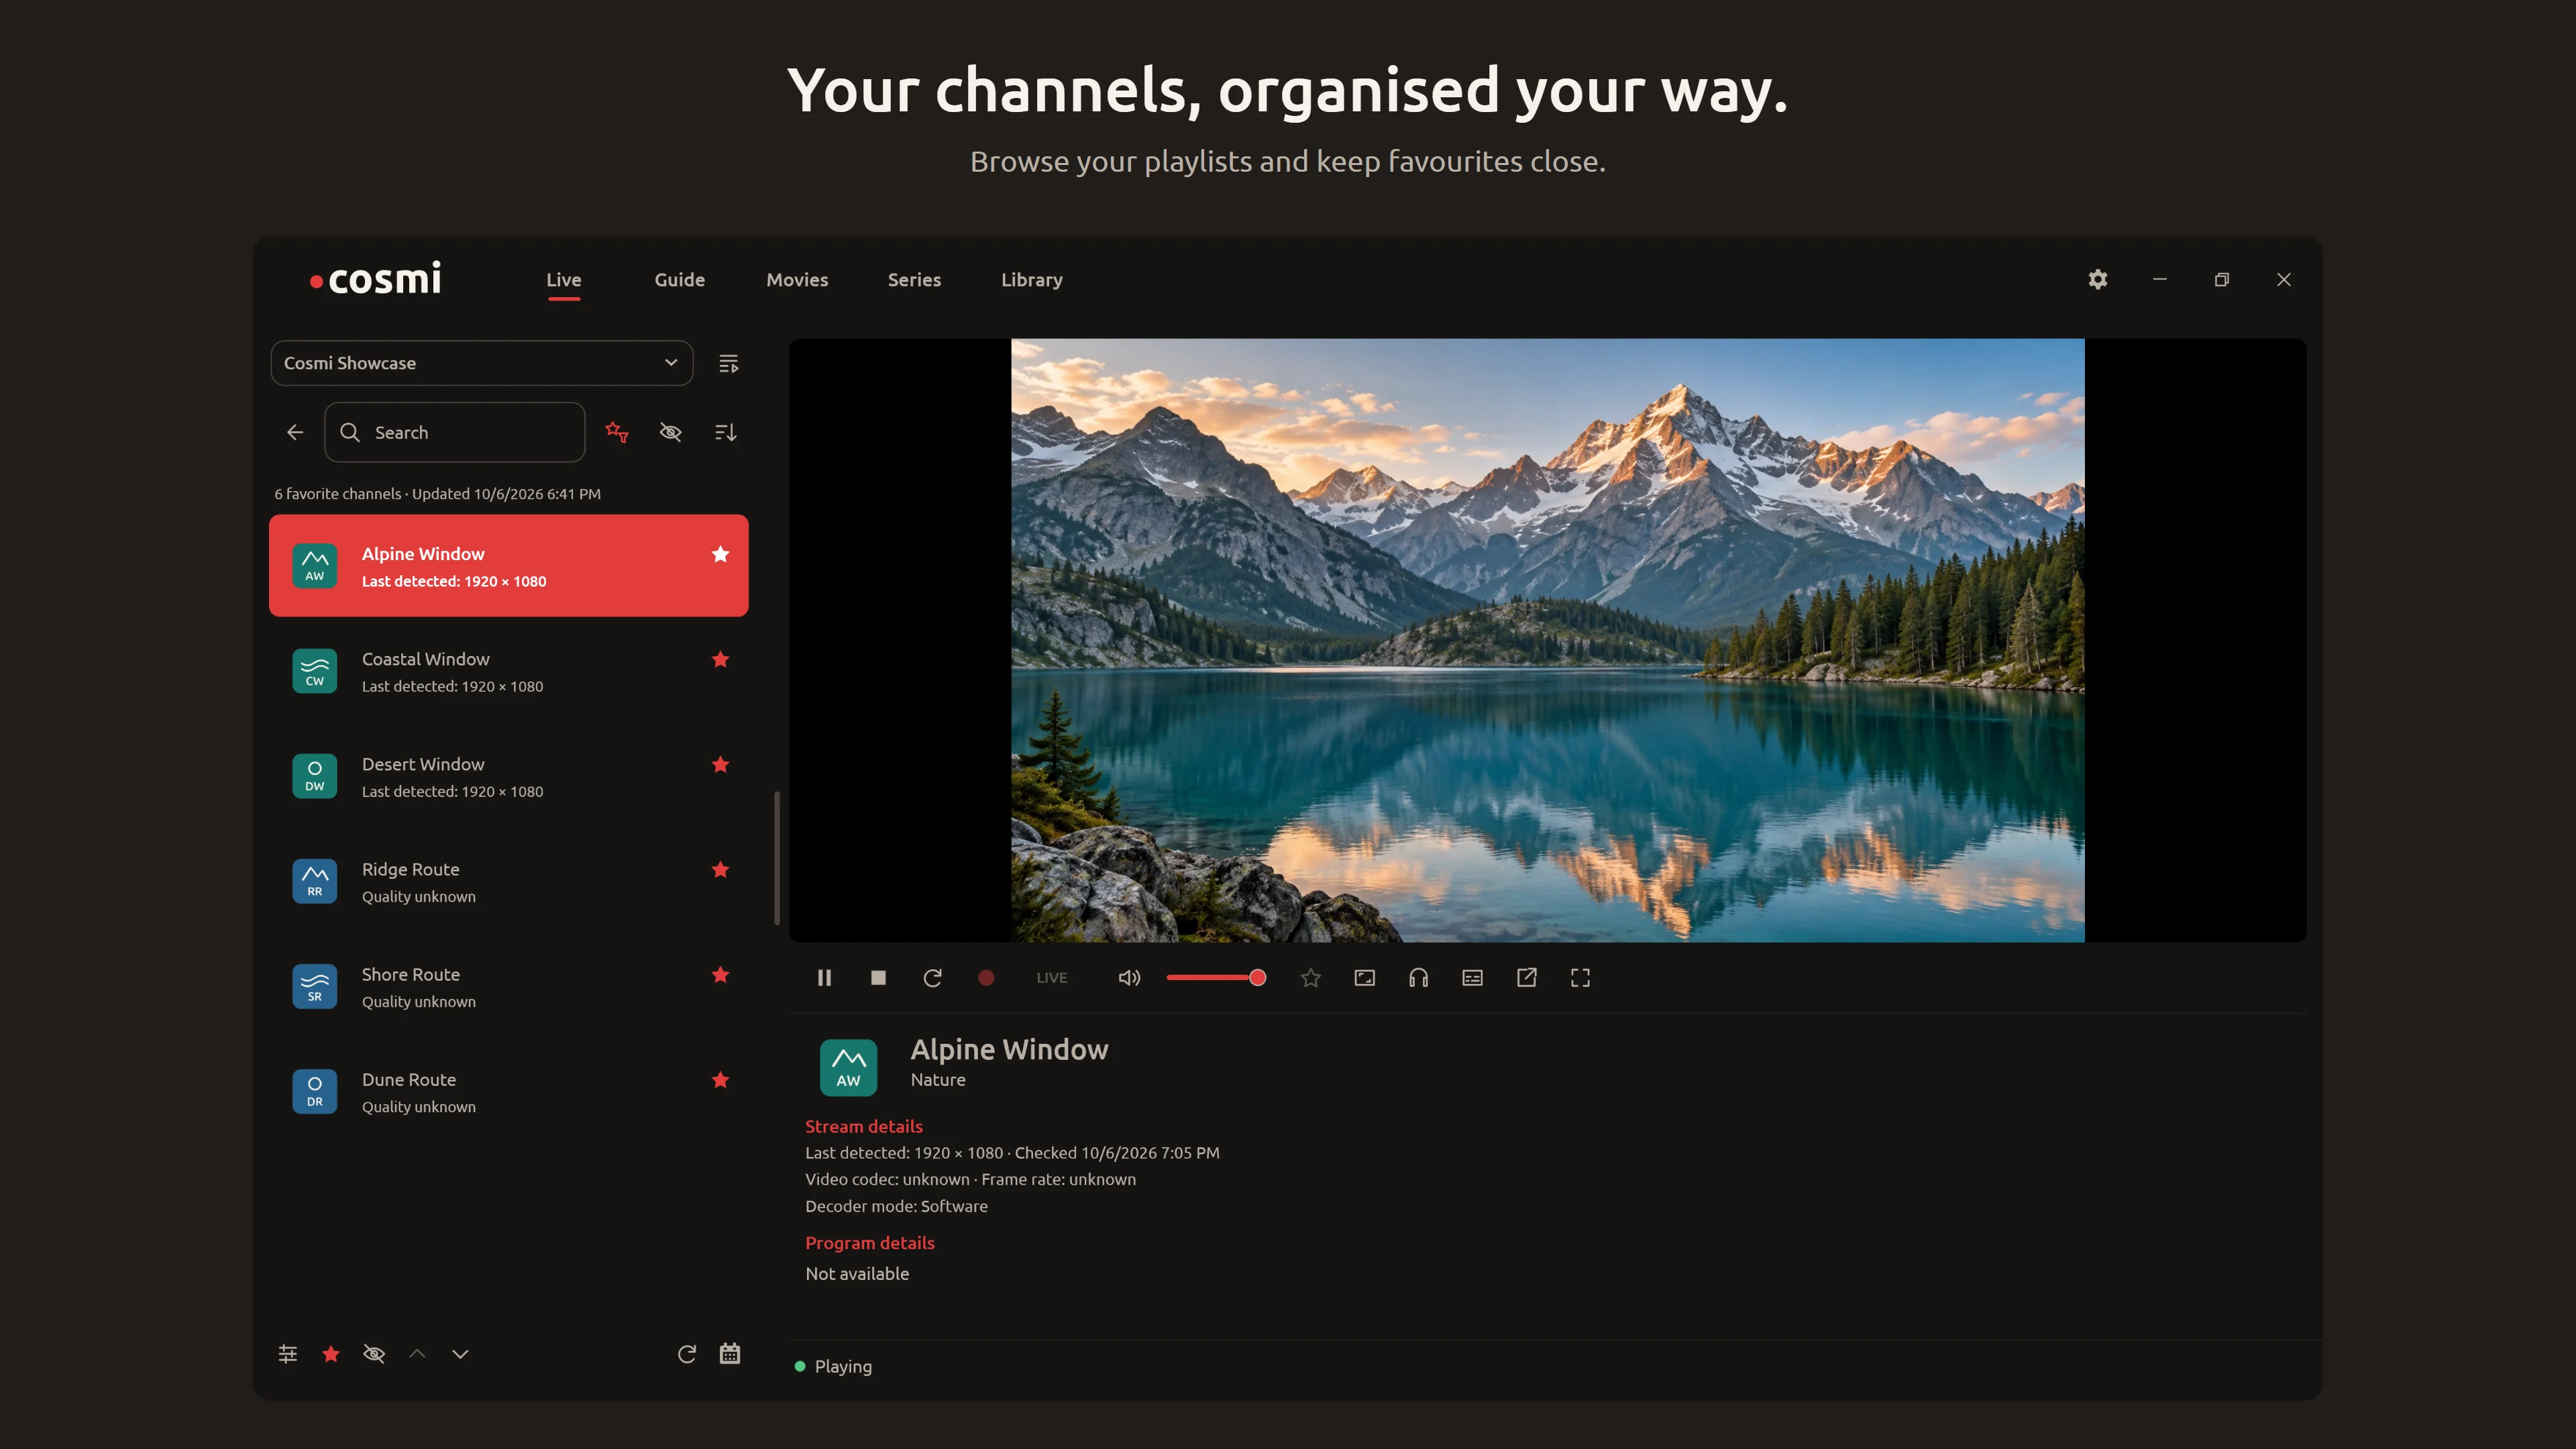Select the Dune Route channel
Image resolution: width=2576 pixels, height=1449 pixels.
tap(509, 1092)
